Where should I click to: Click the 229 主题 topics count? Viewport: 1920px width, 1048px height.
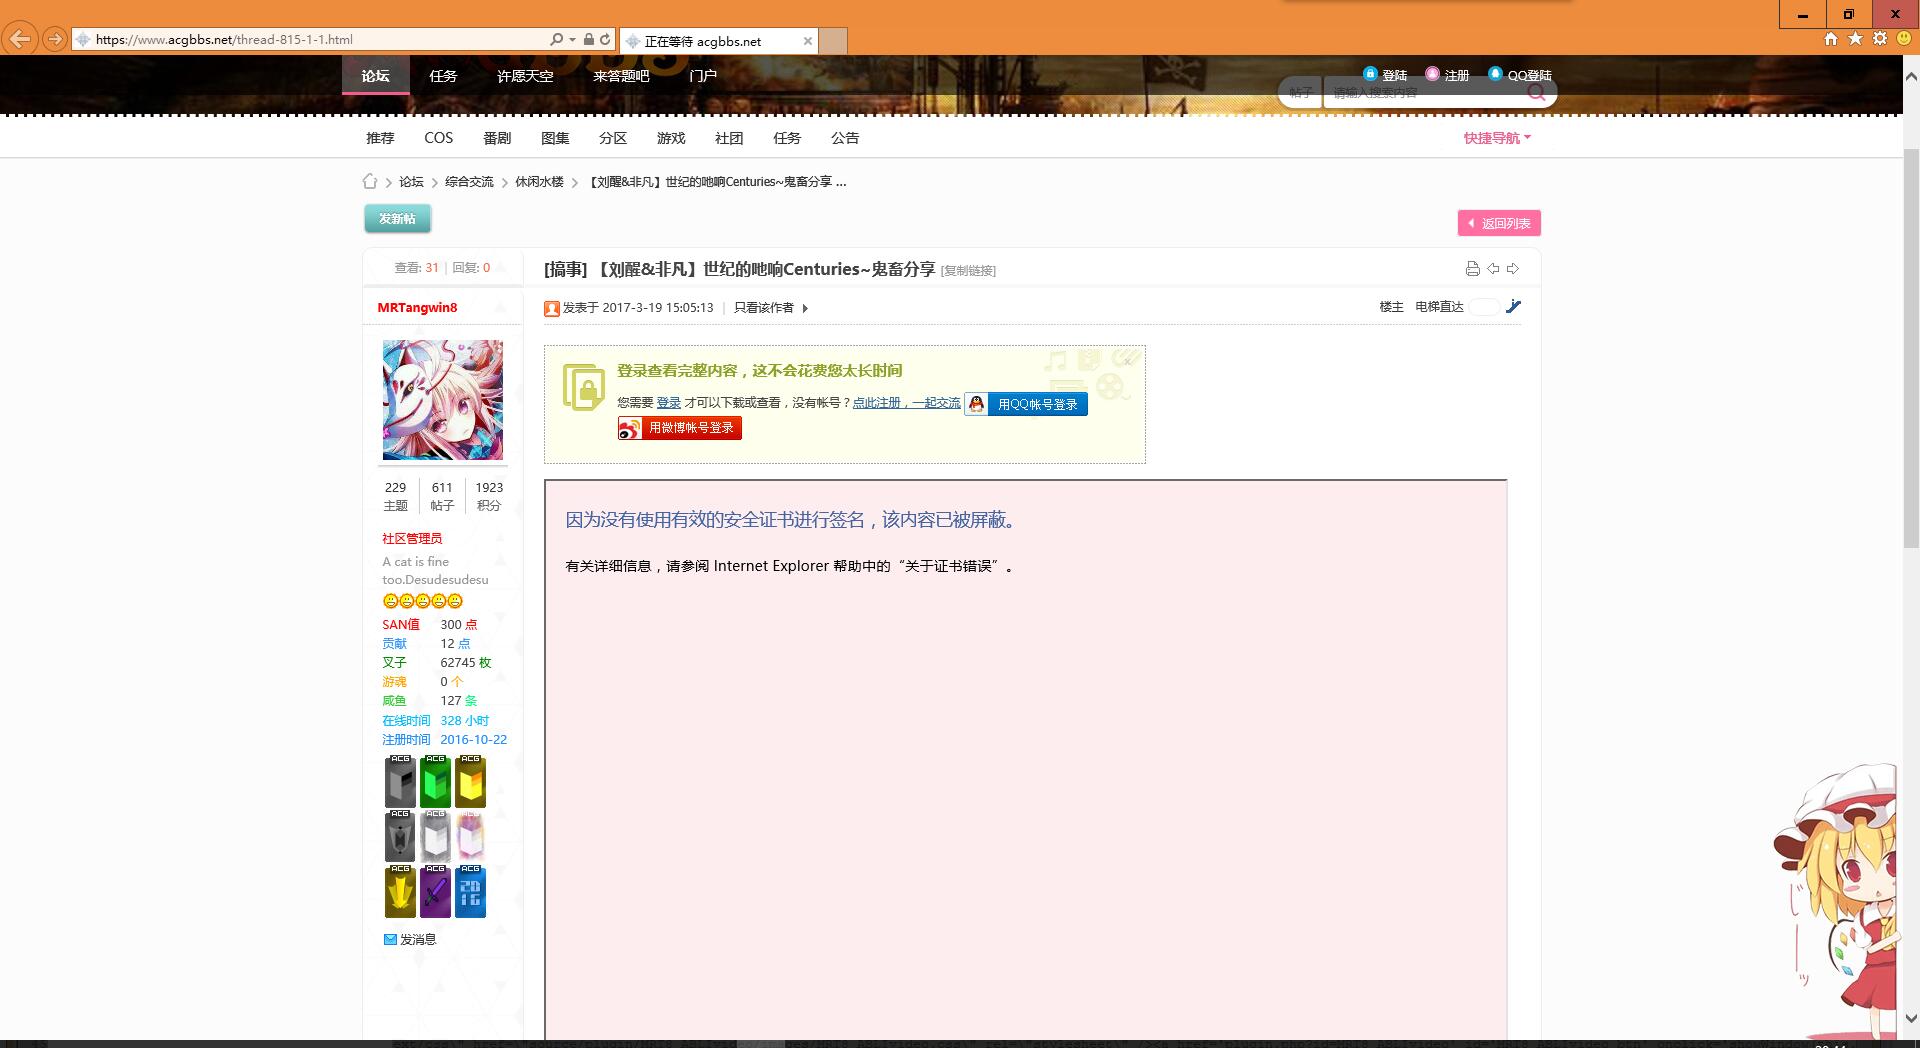[x=396, y=496]
